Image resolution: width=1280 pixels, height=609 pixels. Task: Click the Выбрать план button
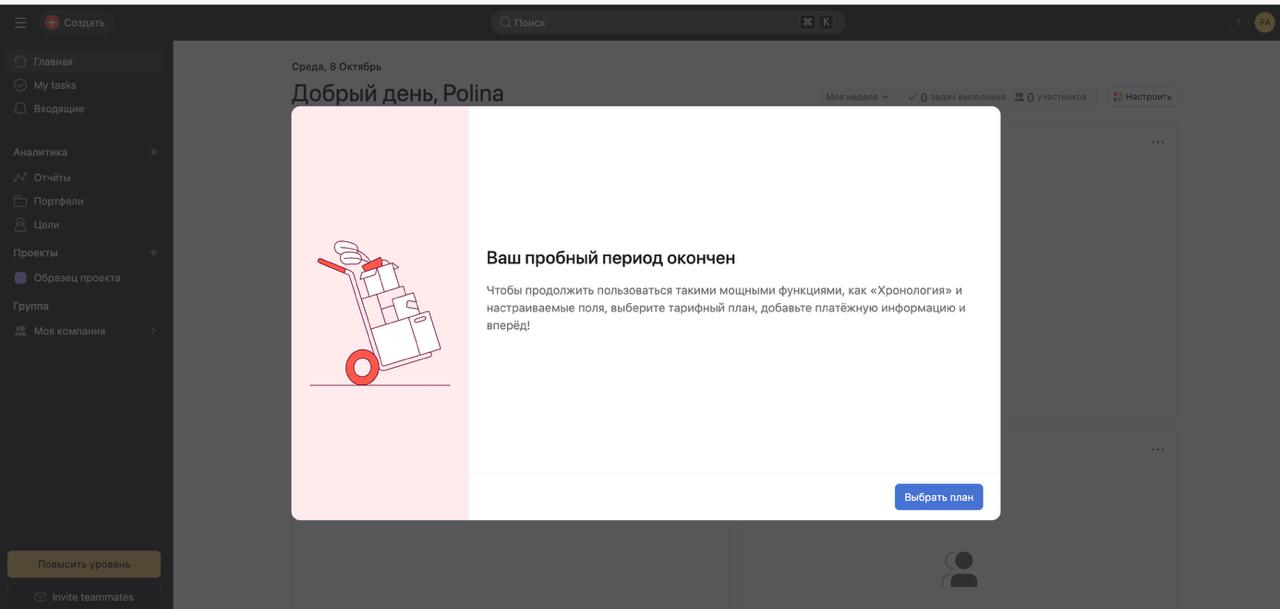tap(938, 497)
